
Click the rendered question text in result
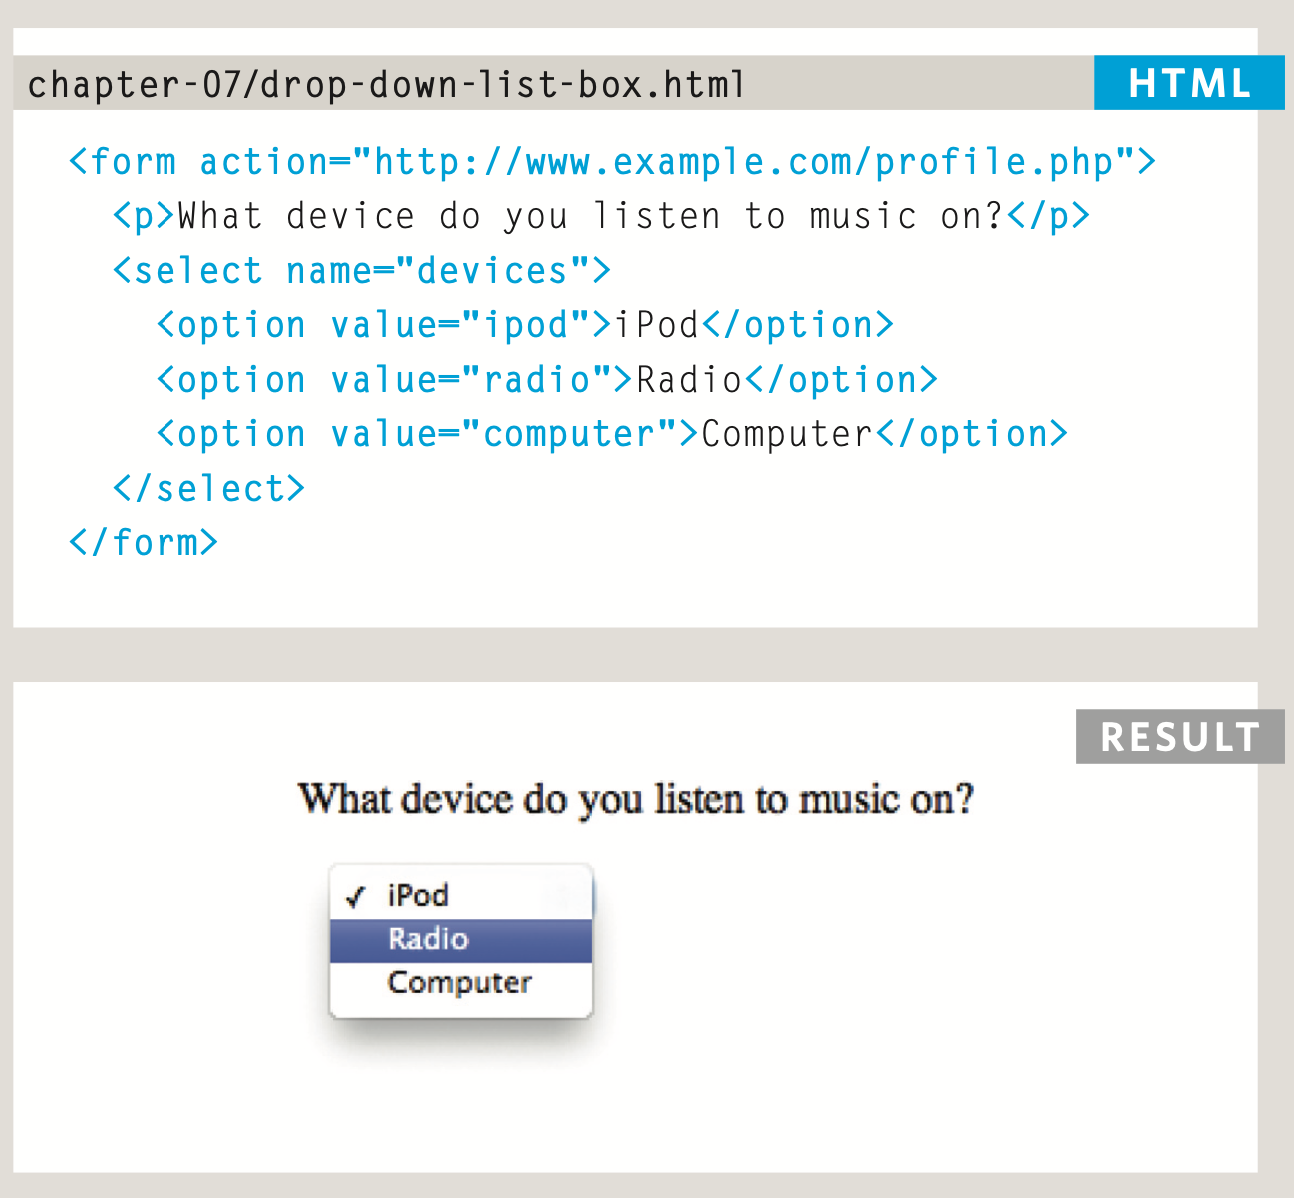point(636,800)
